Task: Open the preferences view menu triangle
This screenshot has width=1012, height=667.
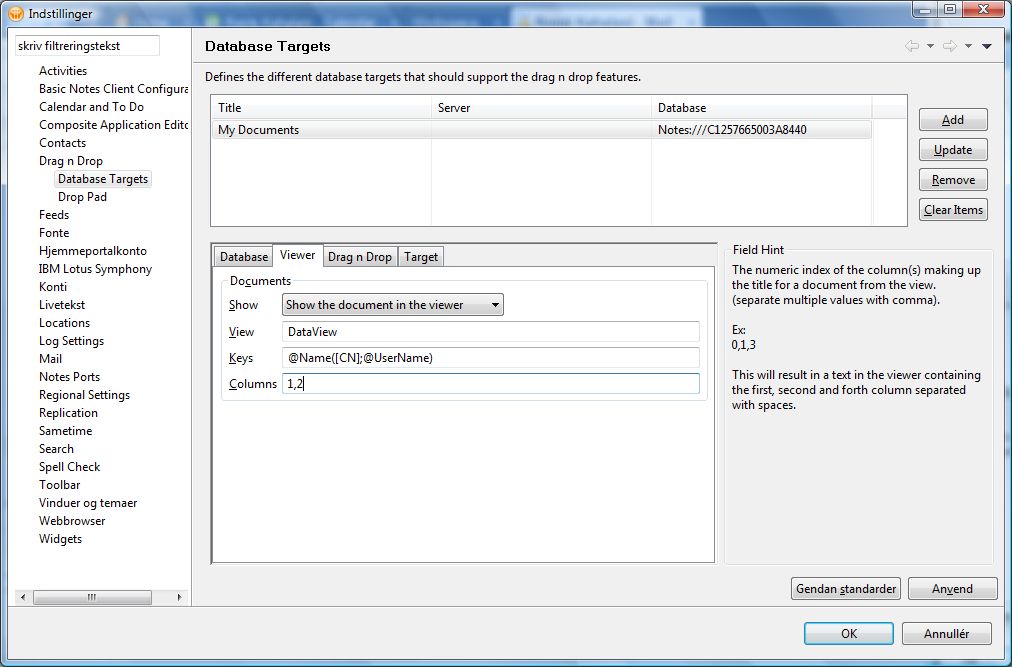Action: coord(987,46)
